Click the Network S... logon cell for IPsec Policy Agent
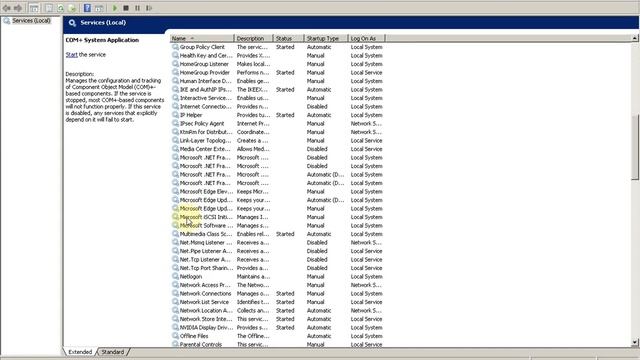This screenshot has width=640, height=360. 366,123
